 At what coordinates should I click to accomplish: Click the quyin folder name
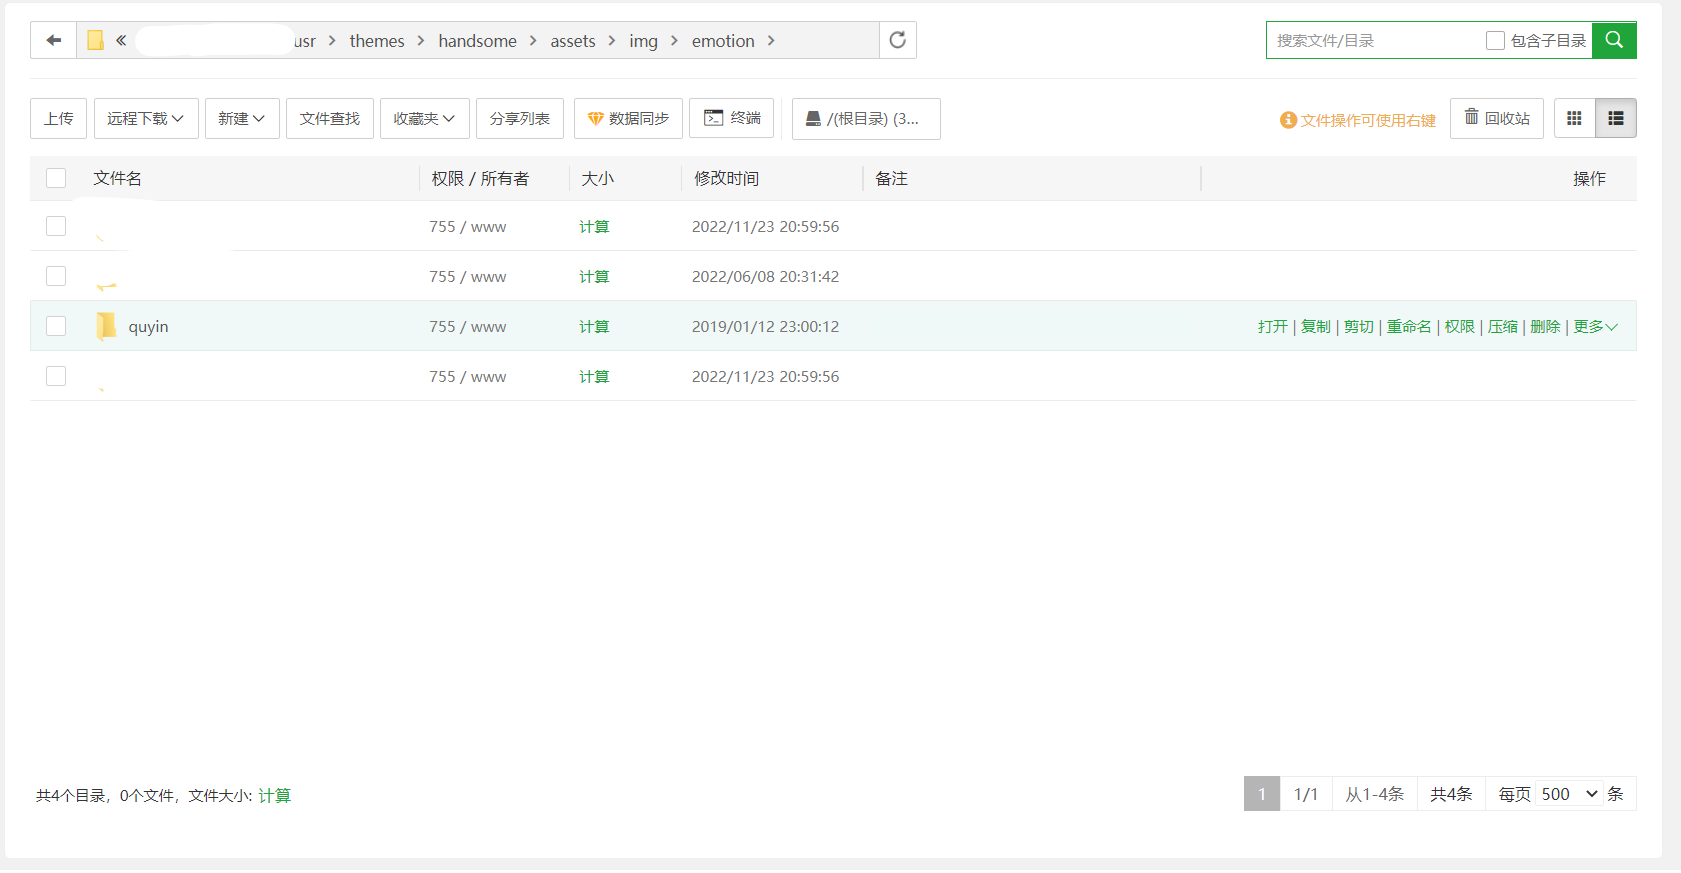148,326
